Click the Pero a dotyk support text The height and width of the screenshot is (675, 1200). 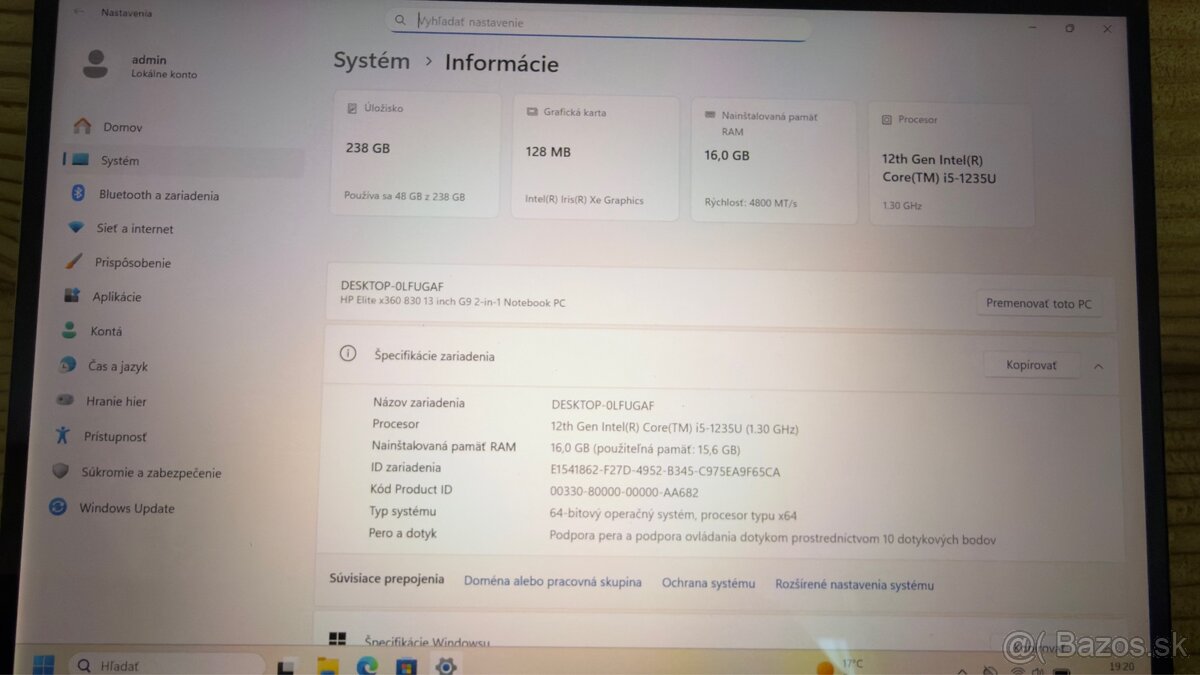point(772,538)
